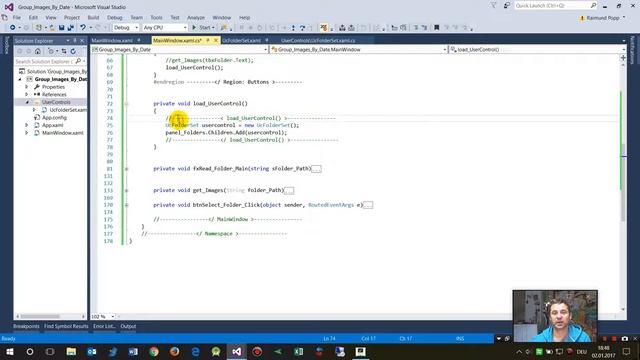Pin the Solution Explorer panel
Screen dimensions: 640x360
click(x=75, y=41)
